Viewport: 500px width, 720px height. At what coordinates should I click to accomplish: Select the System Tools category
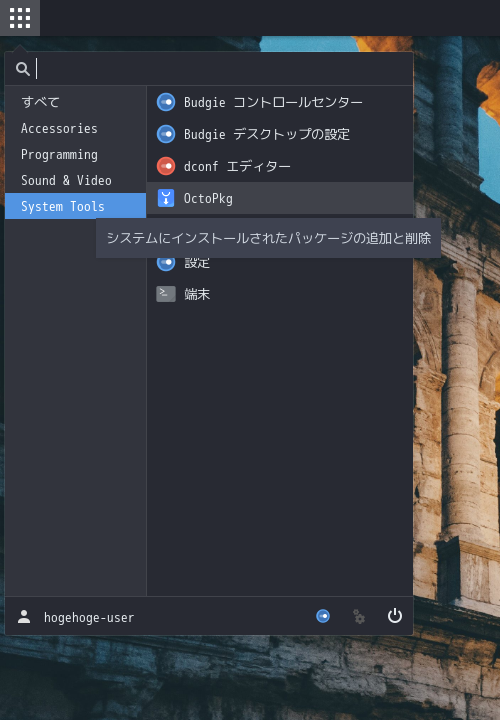click(75, 206)
